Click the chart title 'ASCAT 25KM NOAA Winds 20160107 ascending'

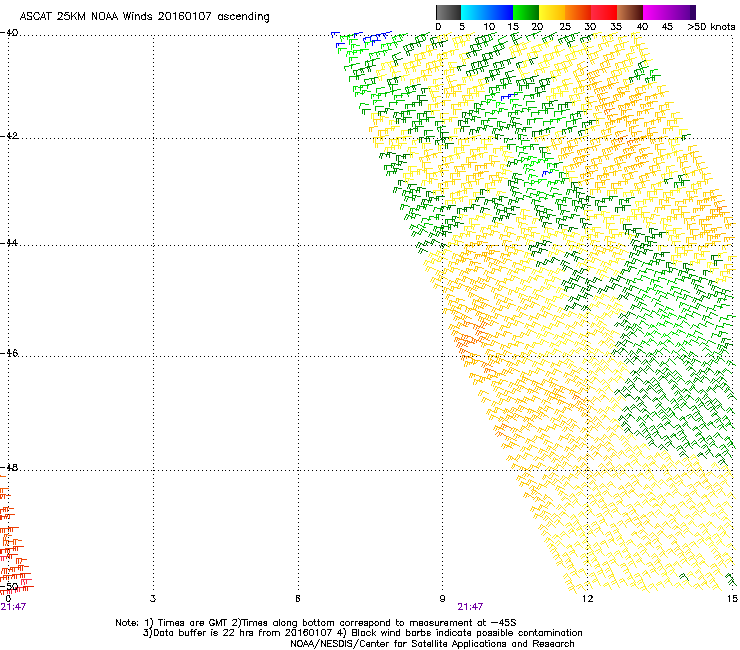(x=144, y=17)
